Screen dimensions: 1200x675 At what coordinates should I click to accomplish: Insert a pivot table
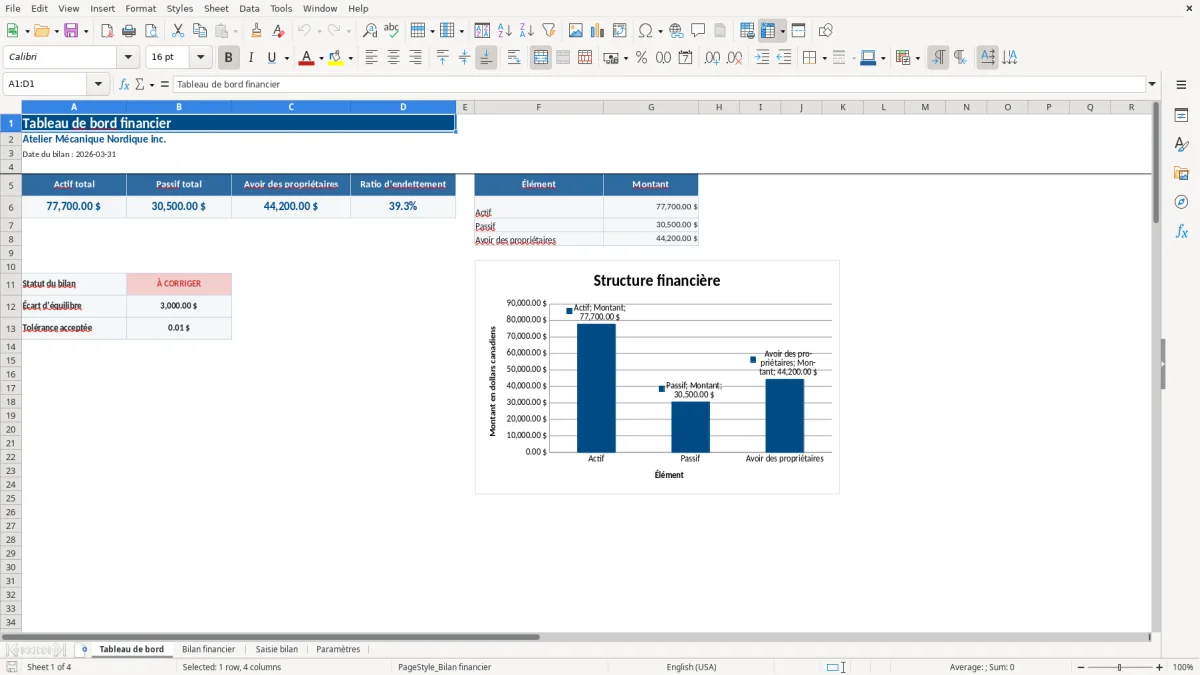620,31
